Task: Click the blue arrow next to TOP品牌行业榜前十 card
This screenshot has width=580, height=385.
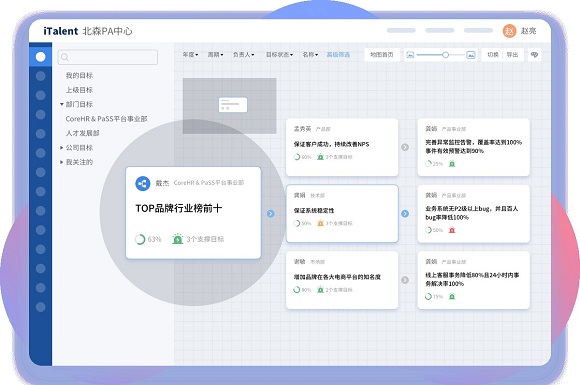Action: point(271,213)
